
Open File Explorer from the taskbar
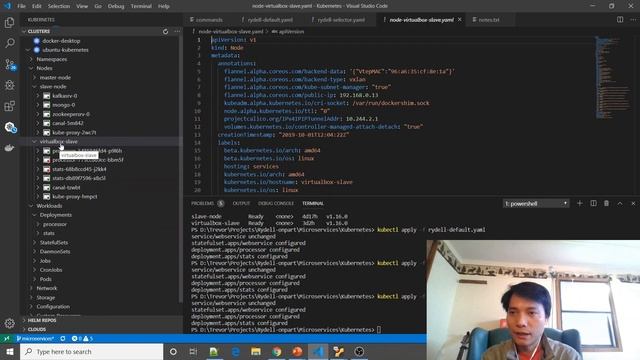pyautogui.click(x=256, y=351)
